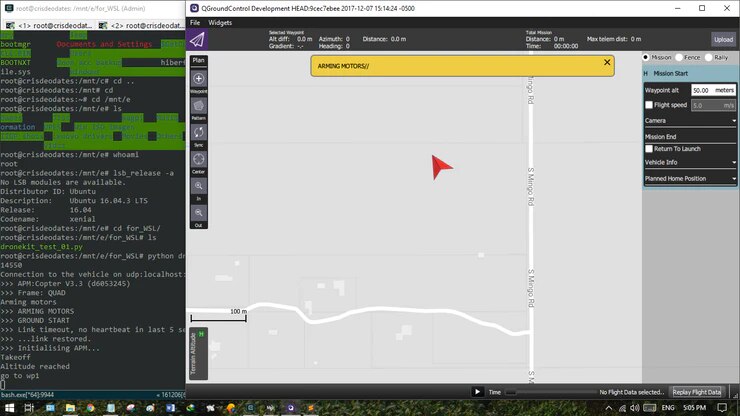Click the ENG language indicator

pyautogui.click(x=668, y=408)
